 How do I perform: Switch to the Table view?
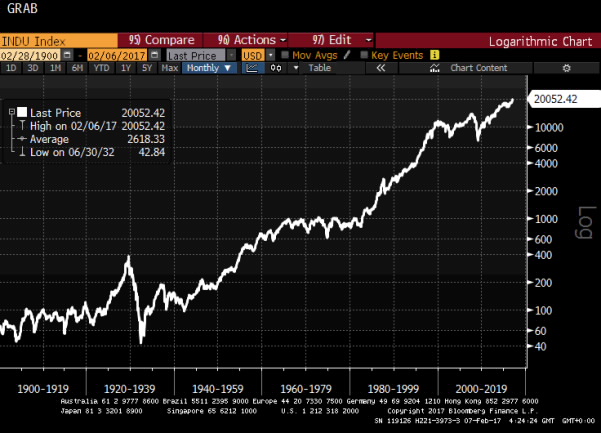coord(319,68)
